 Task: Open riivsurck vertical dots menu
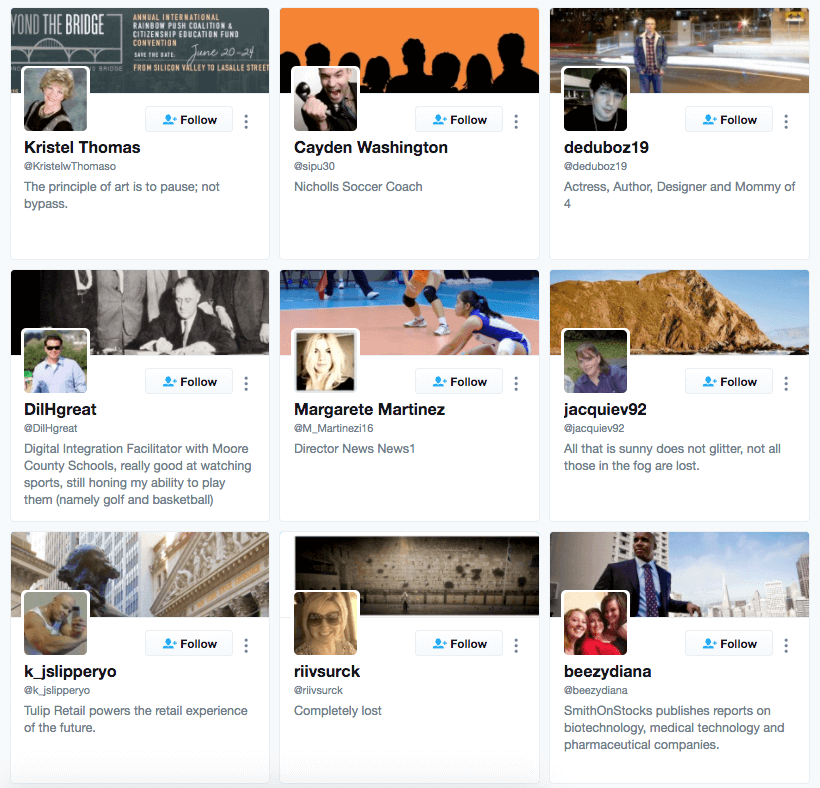click(516, 645)
